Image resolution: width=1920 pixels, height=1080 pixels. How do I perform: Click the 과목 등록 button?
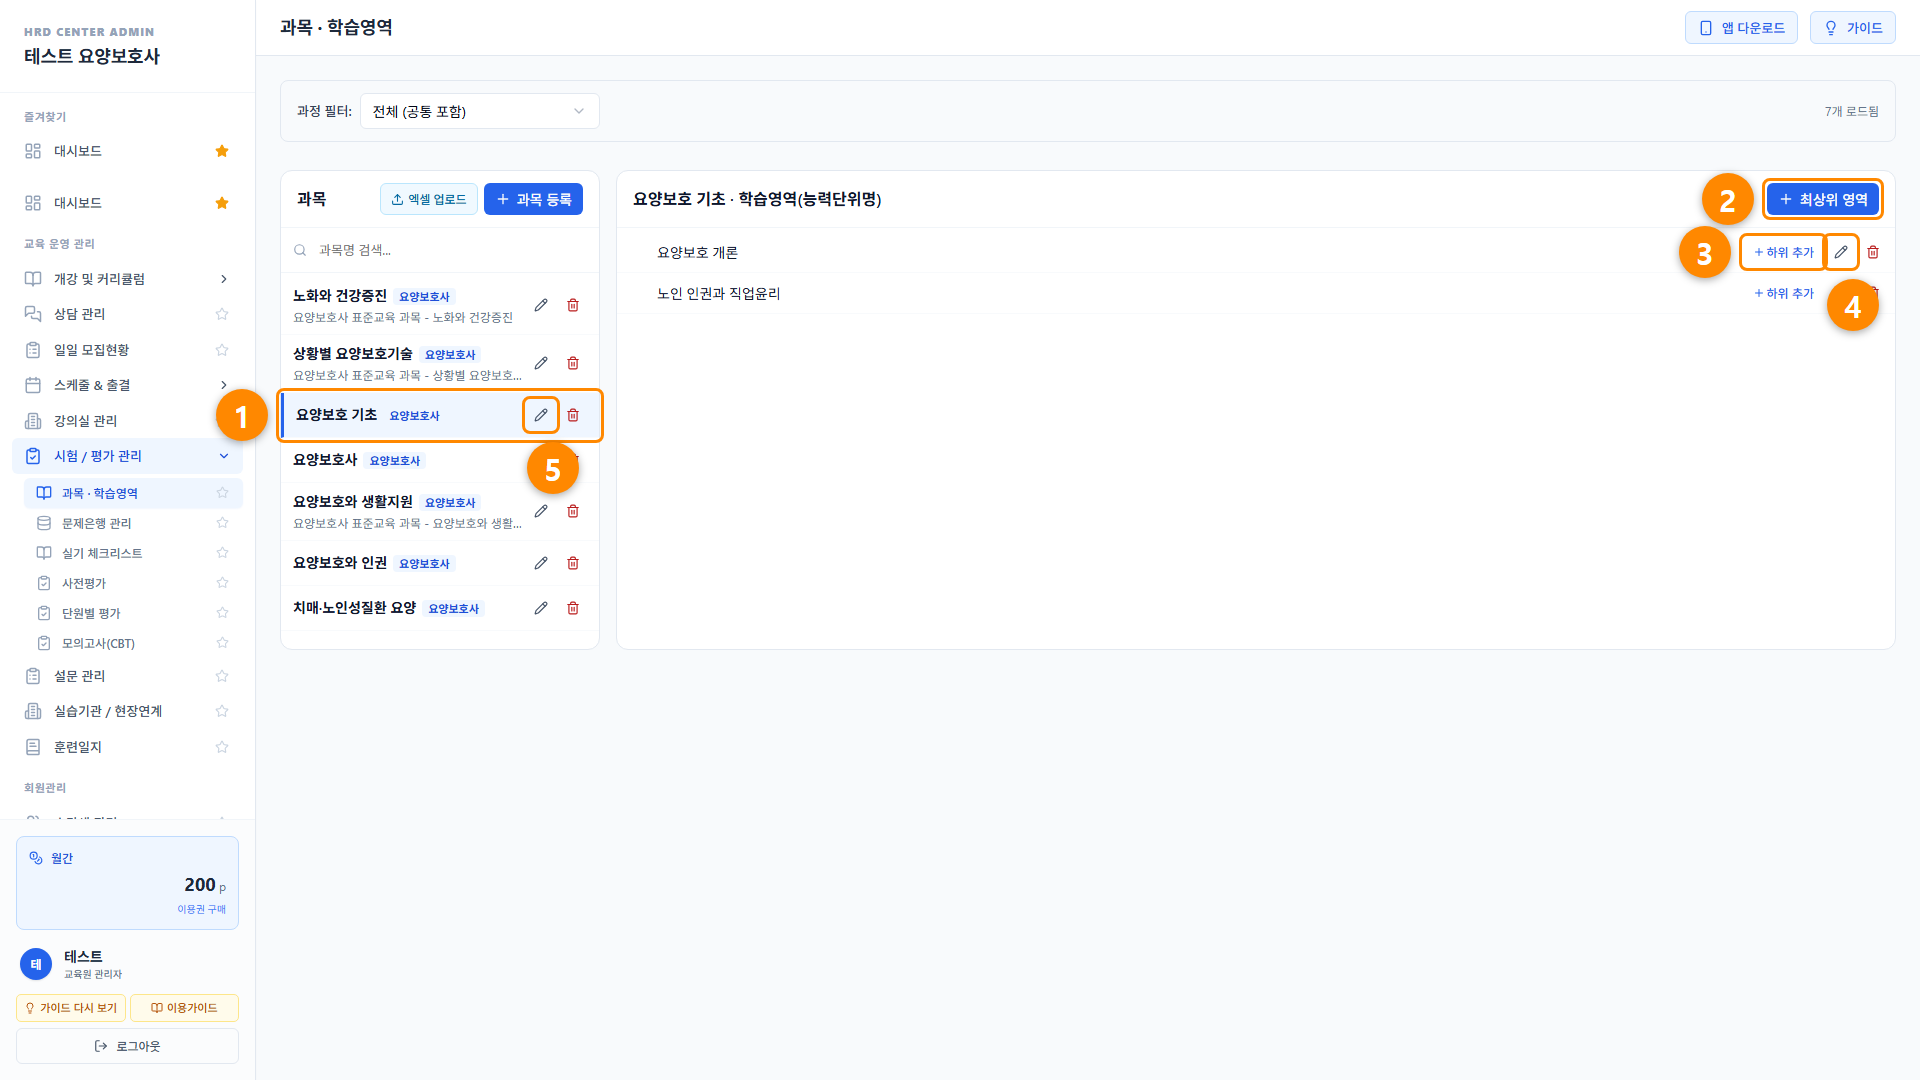[533, 199]
